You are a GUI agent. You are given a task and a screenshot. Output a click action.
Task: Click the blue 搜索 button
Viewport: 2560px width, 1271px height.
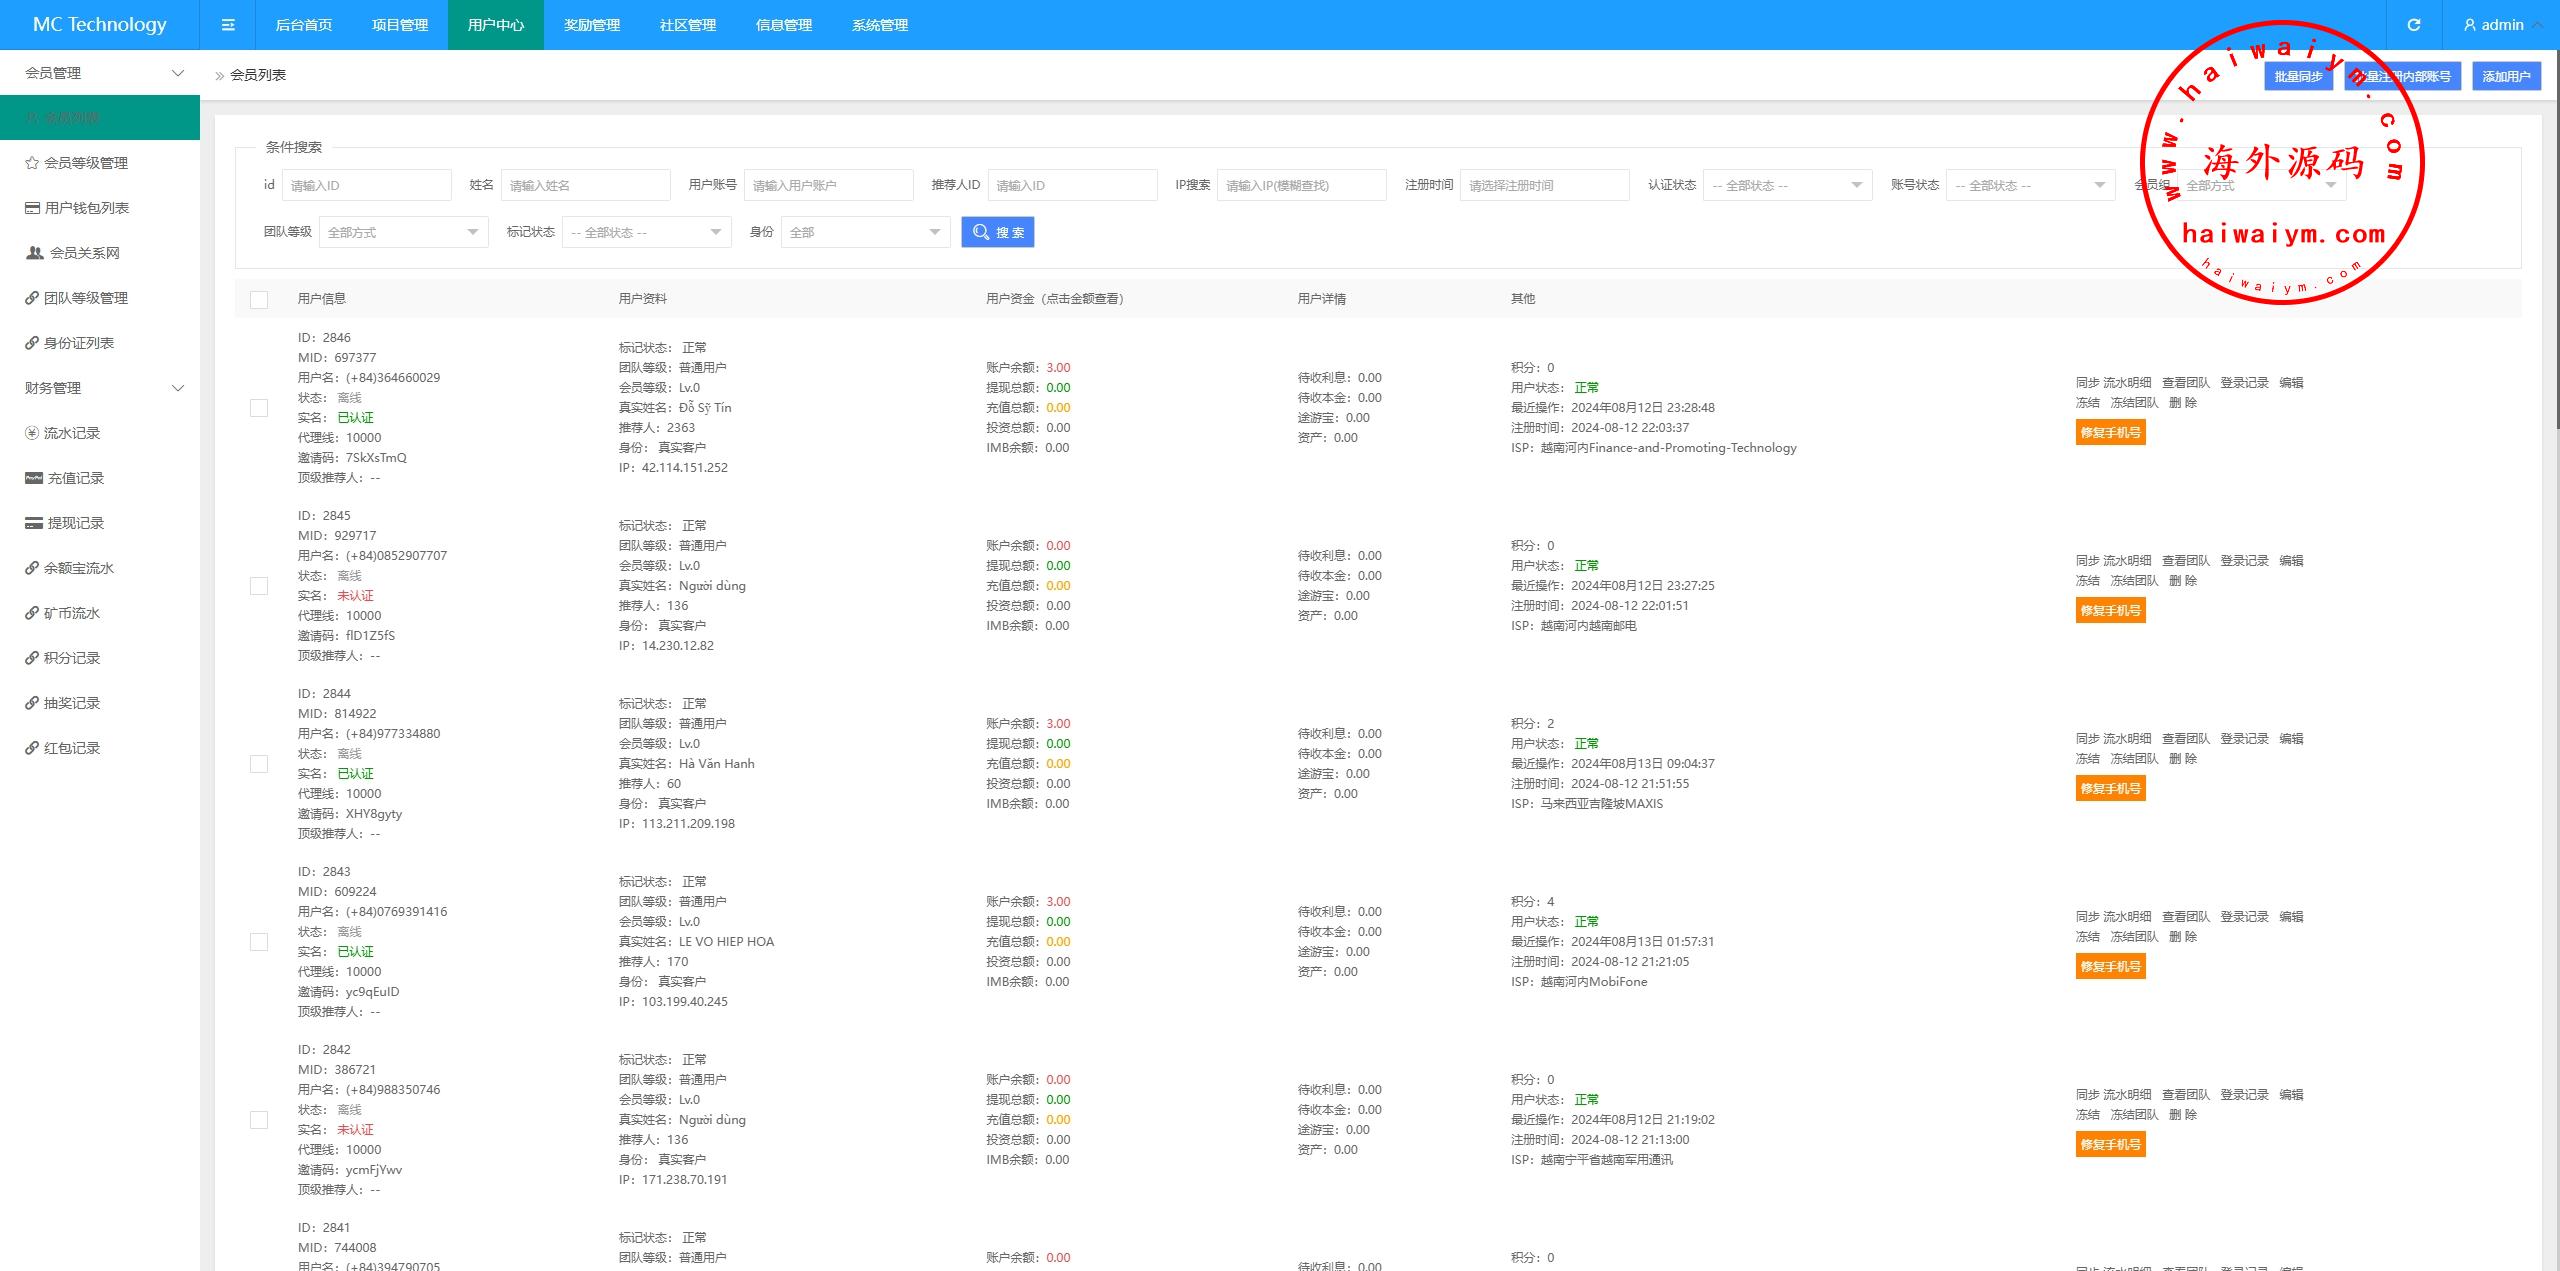pyautogui.click(x=997, y=232)
